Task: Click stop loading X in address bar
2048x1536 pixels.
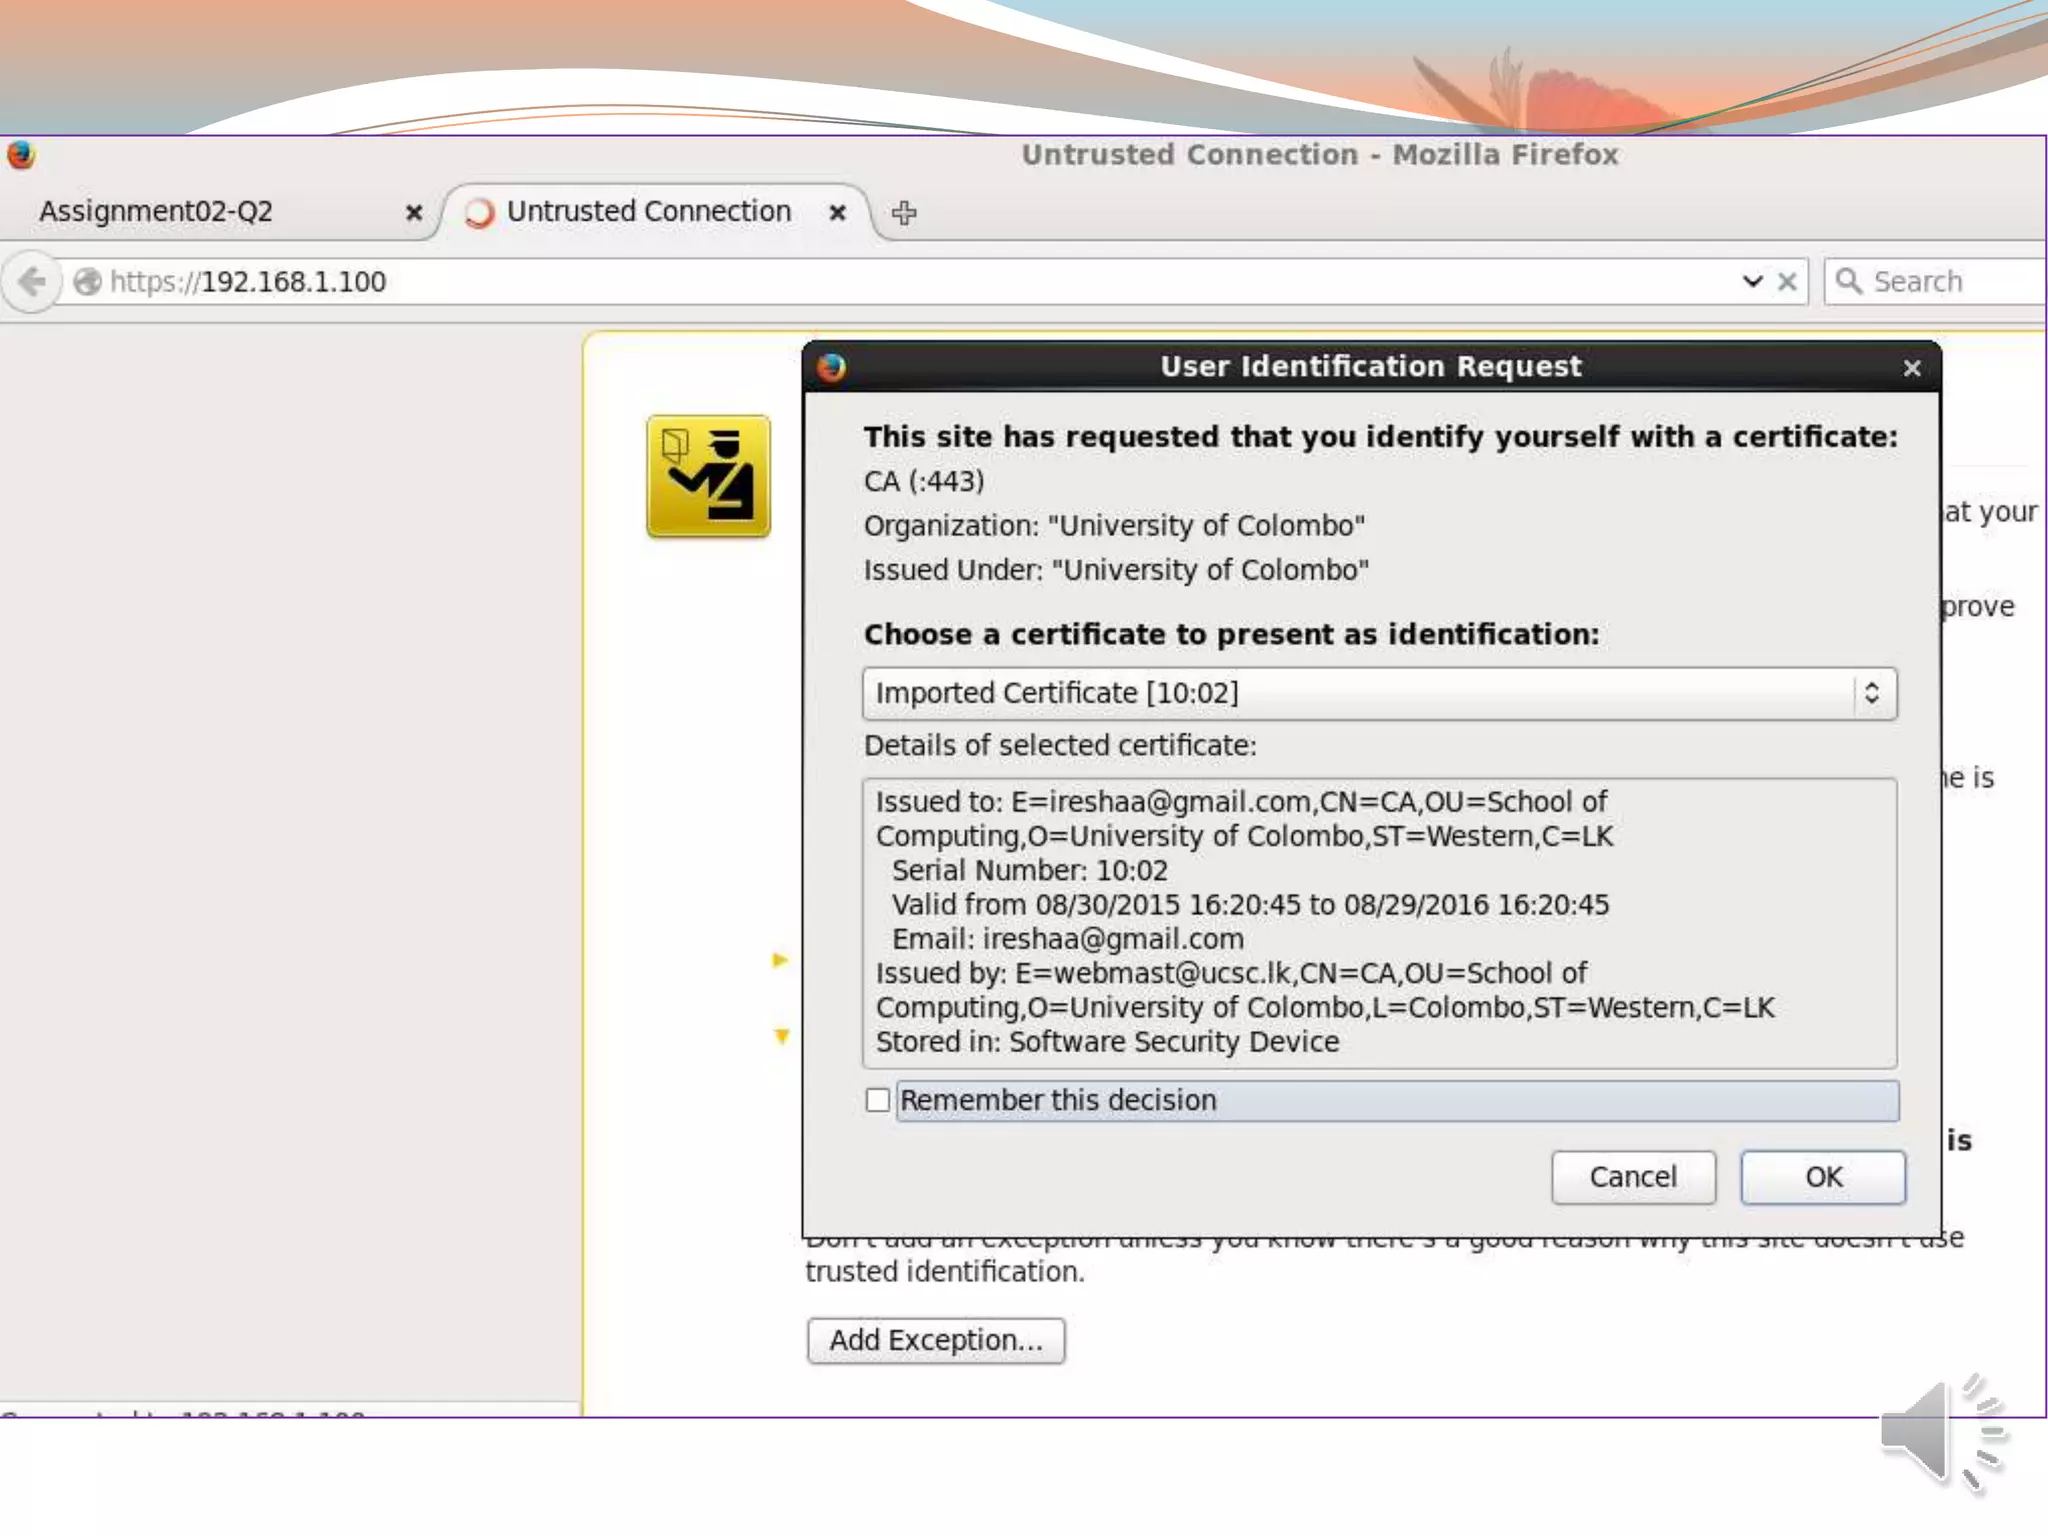Action: tap(1787, 282)
